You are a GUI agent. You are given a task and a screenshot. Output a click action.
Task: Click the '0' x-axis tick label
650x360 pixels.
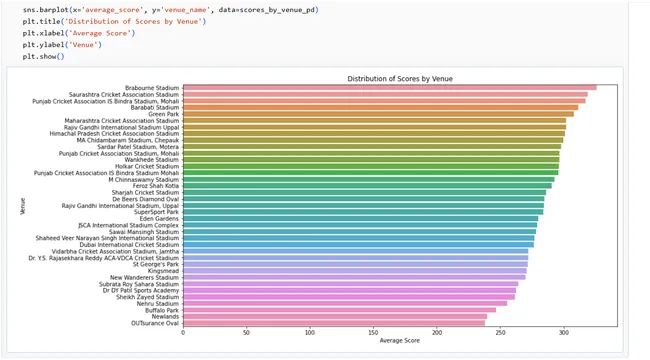click(183, 333)
